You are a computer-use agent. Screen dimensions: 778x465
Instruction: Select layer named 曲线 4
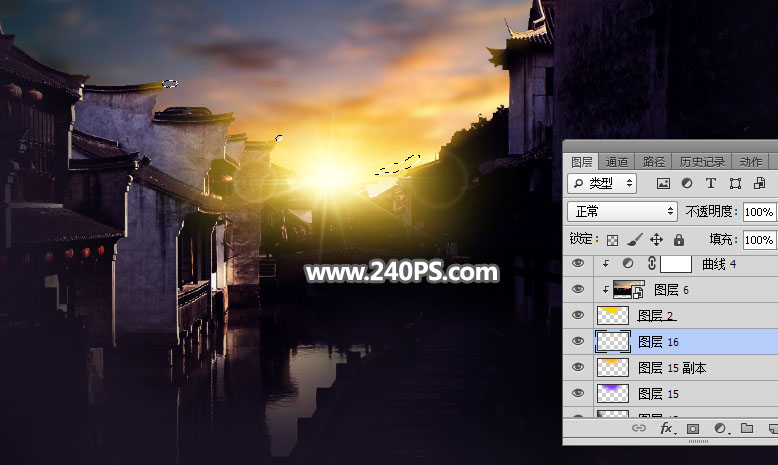(719, 264)
